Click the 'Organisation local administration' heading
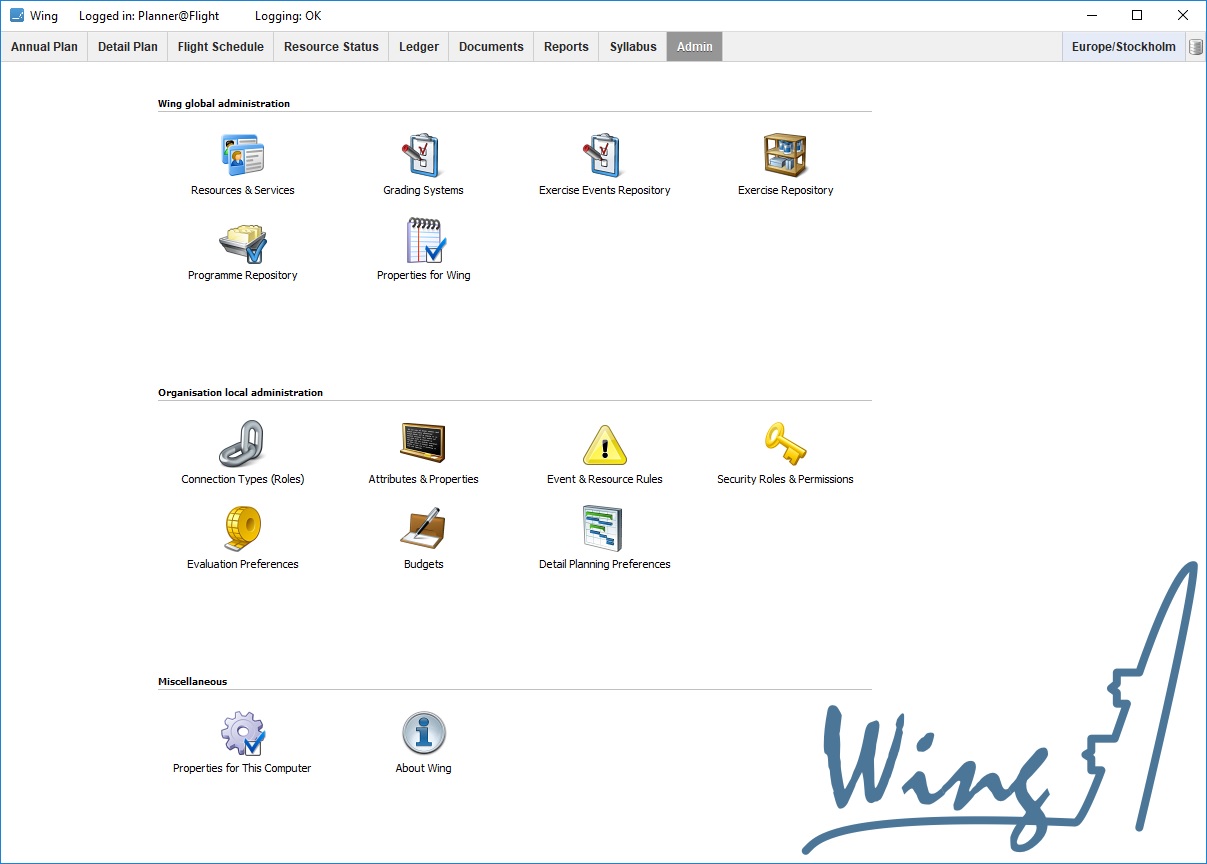The width and height of the screenshot is (1207, 864). (241, 392)
